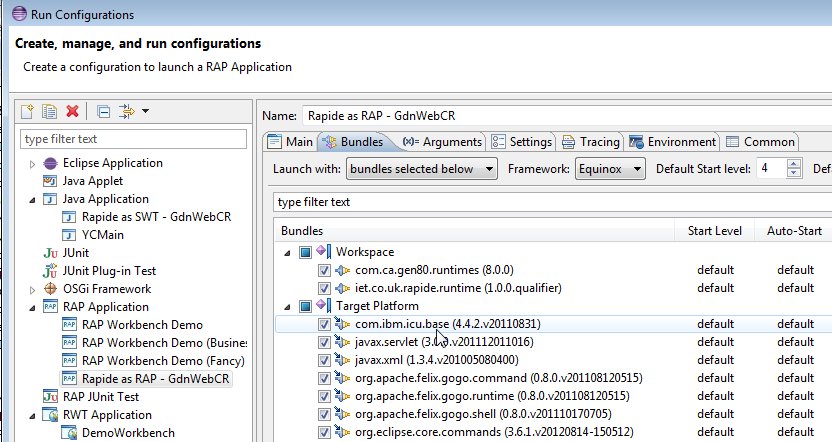The height and width of the screenshot is (442, 832).
Task: Click the new launch configuration icon
Action: (28, 111)
